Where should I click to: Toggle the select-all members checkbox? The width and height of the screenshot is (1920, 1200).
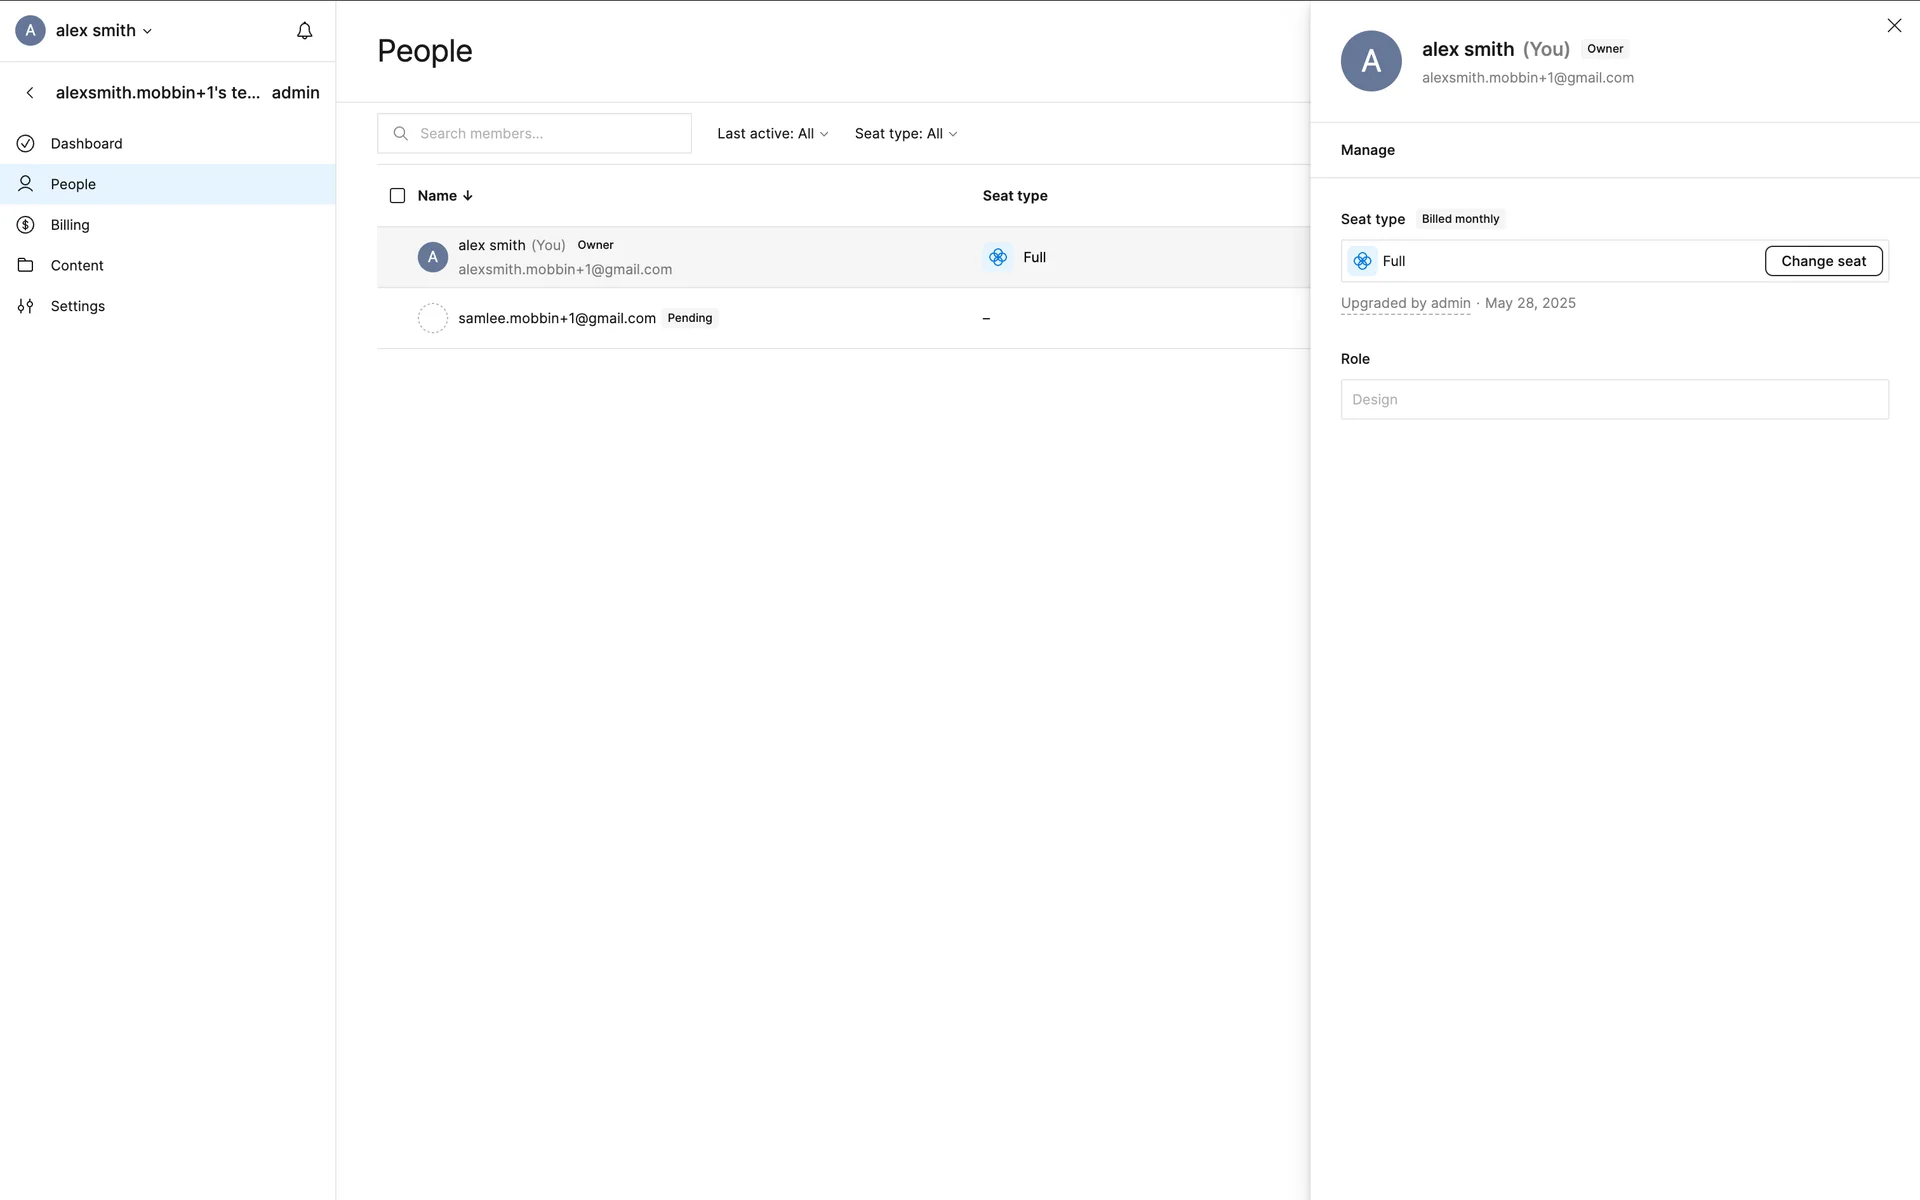click(397, 196)
